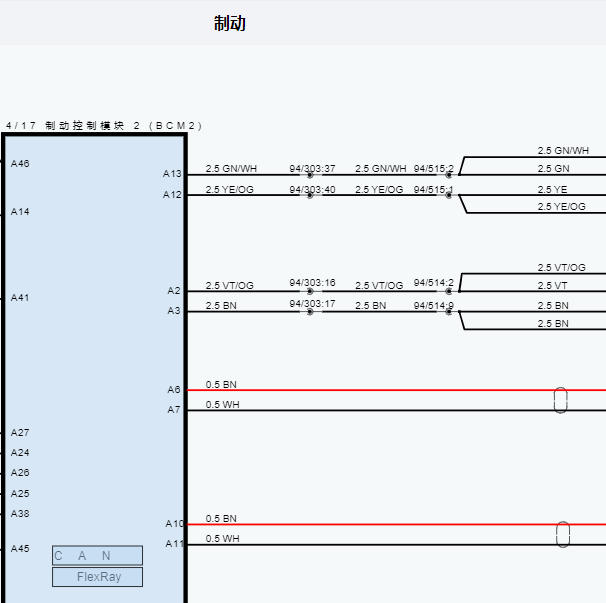Click connector dot at 94/515:1
Image resolution: width=606 pixels, height=603 pixels.
point(448,195)
